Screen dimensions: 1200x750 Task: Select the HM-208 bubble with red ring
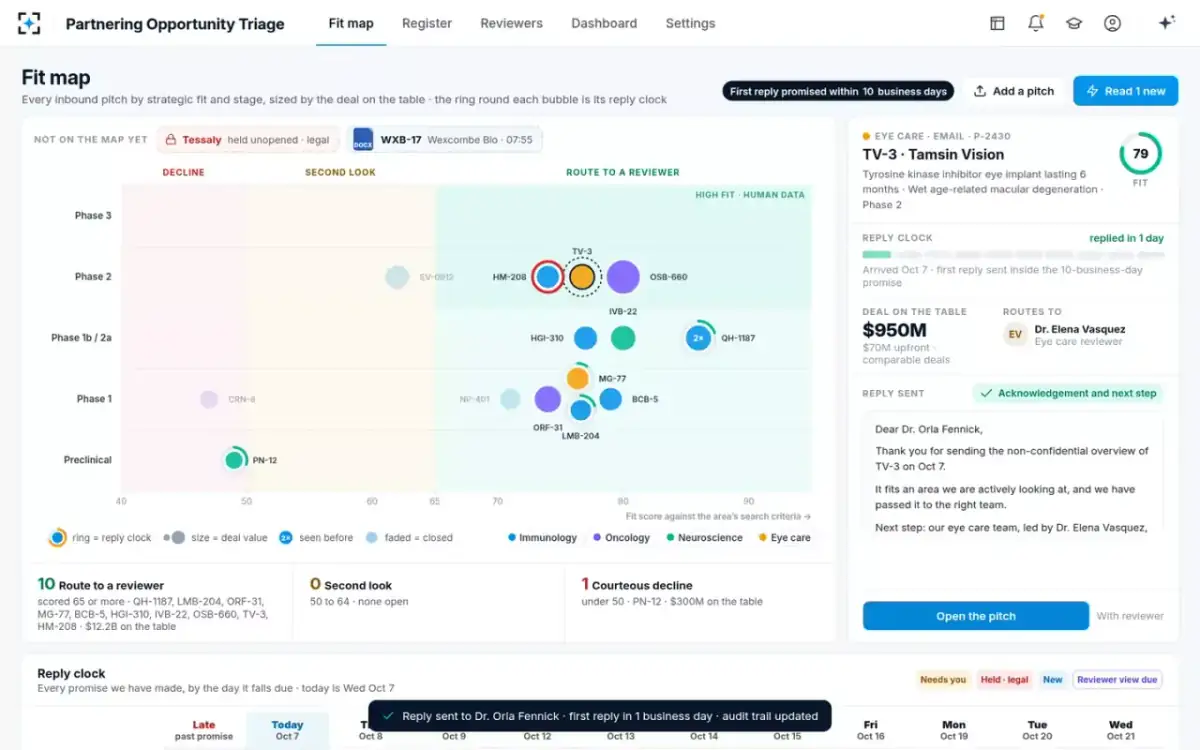pos(547,277)
